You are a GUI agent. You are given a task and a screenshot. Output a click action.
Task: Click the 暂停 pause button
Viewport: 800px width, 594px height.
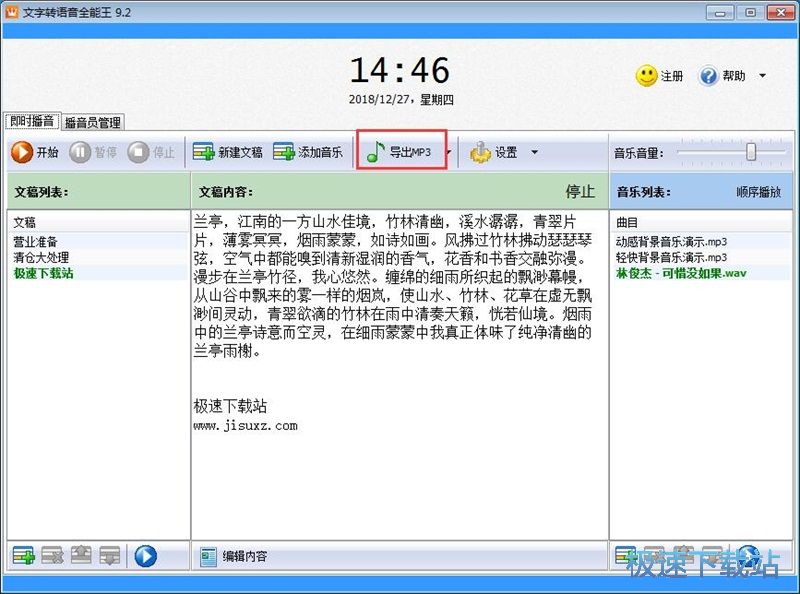tap(93, 152)
